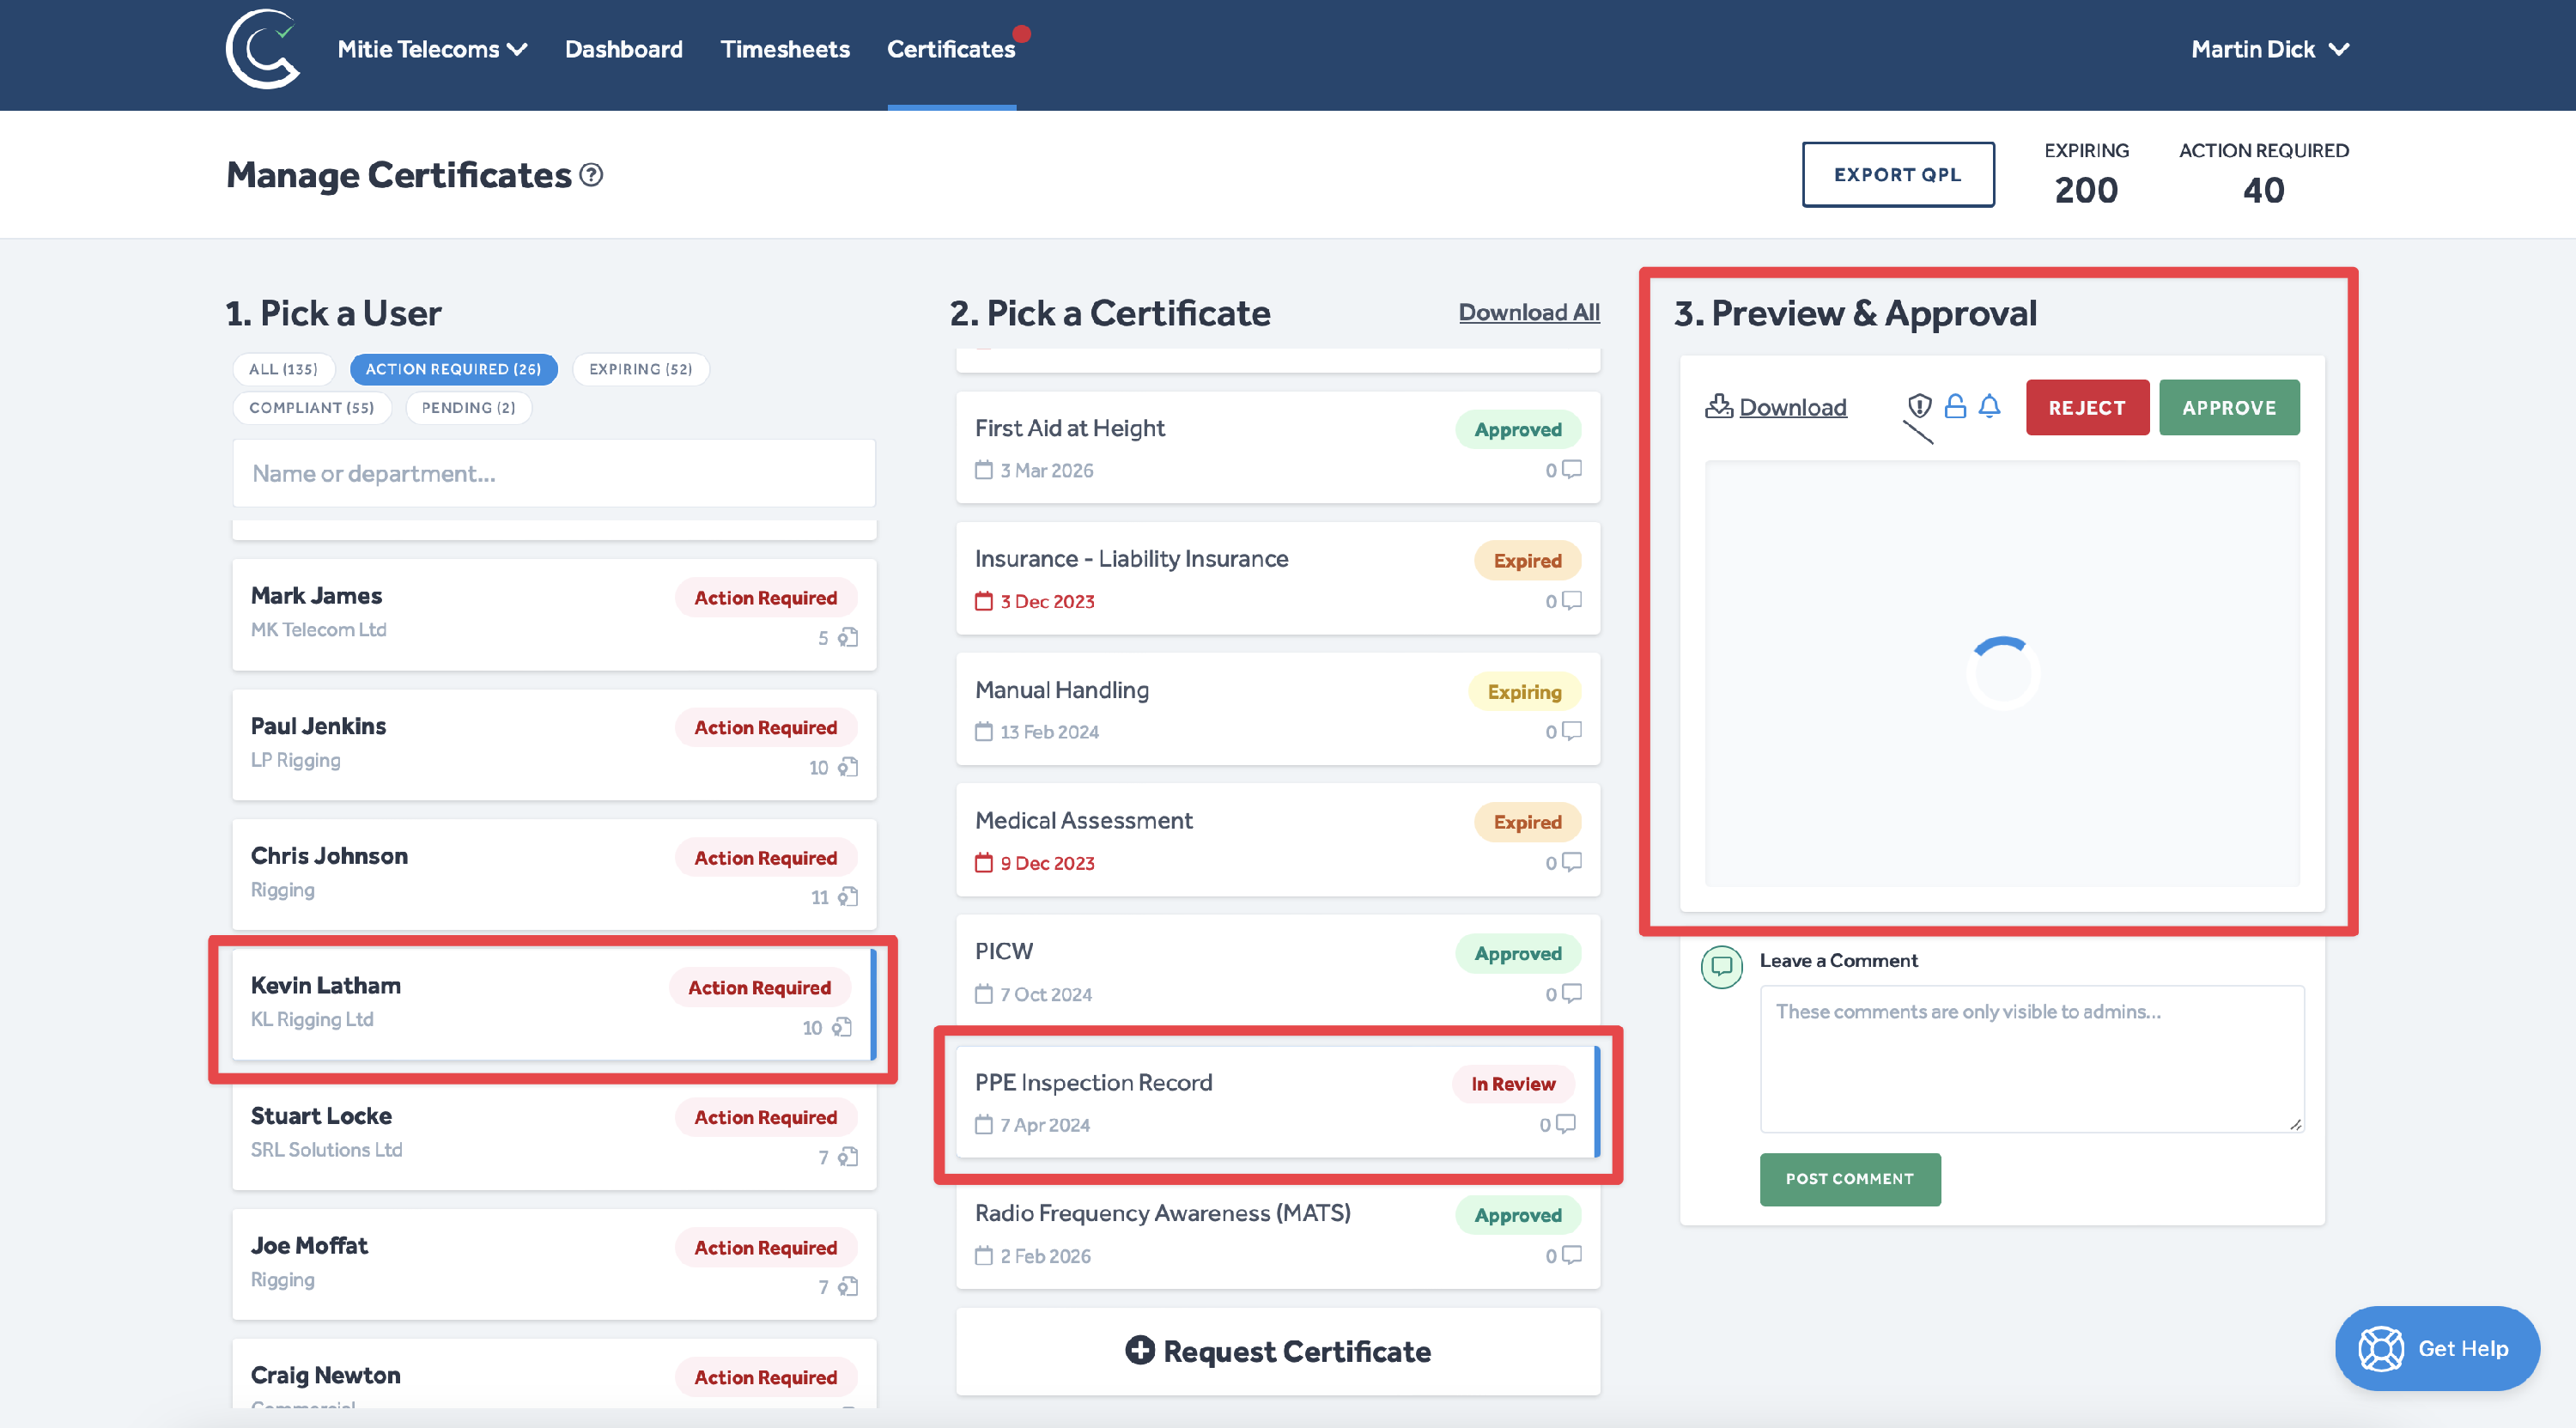This screenshot has width=2576, height=1428.
Task: Click the unlock padlock icon
Action: (x=1955, y=406)
